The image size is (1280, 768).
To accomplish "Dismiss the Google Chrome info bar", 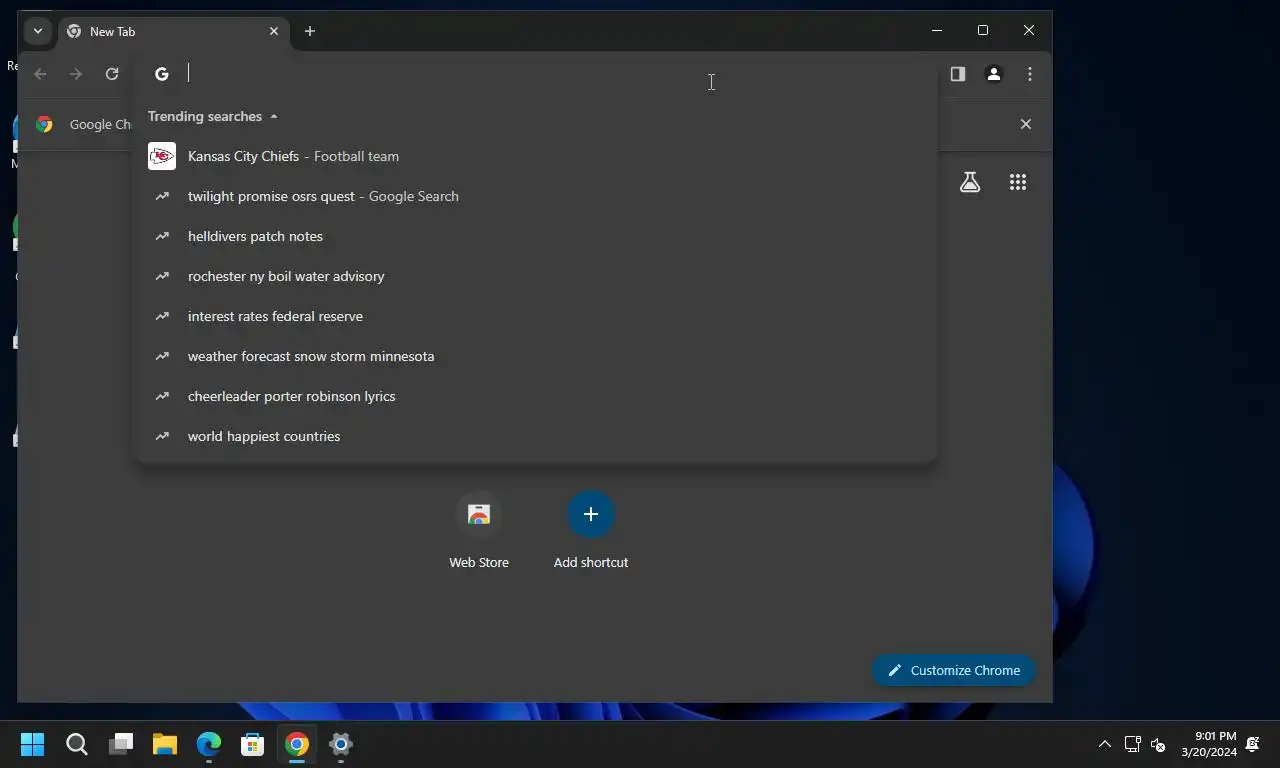I will 1025,124.
